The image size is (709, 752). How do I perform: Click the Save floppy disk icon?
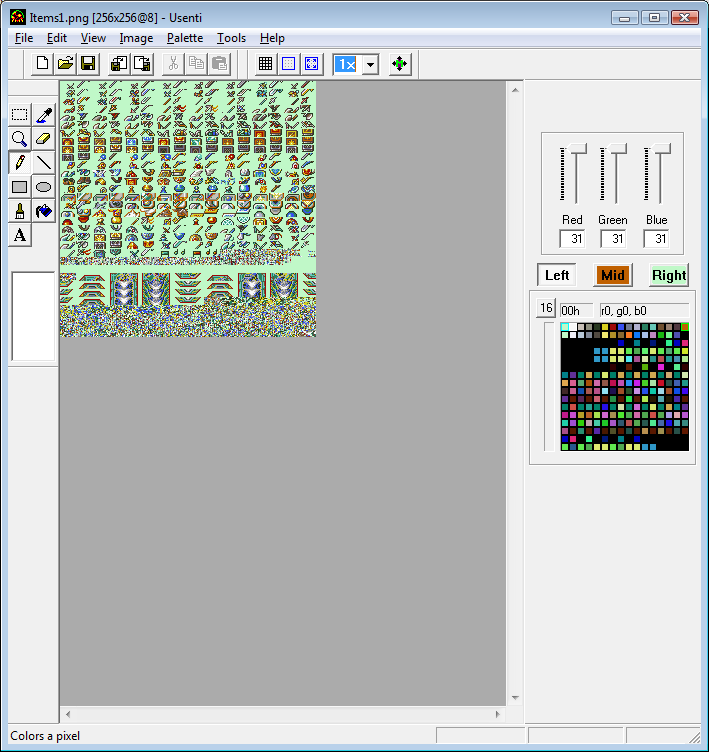click(x=88, y=64)
